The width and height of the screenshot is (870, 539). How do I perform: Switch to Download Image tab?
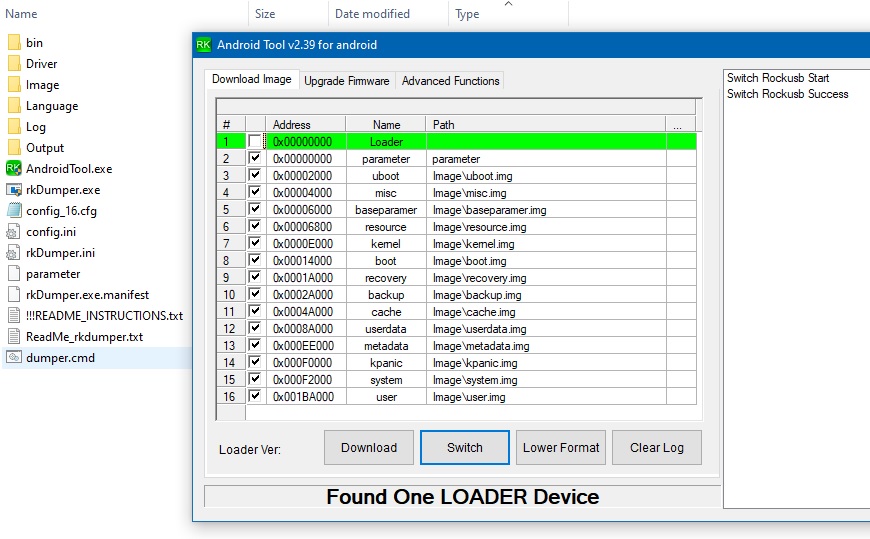252,79
